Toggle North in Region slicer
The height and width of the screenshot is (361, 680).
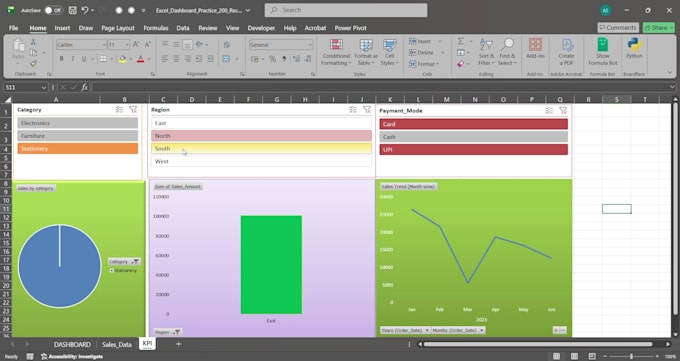(262, 136)
